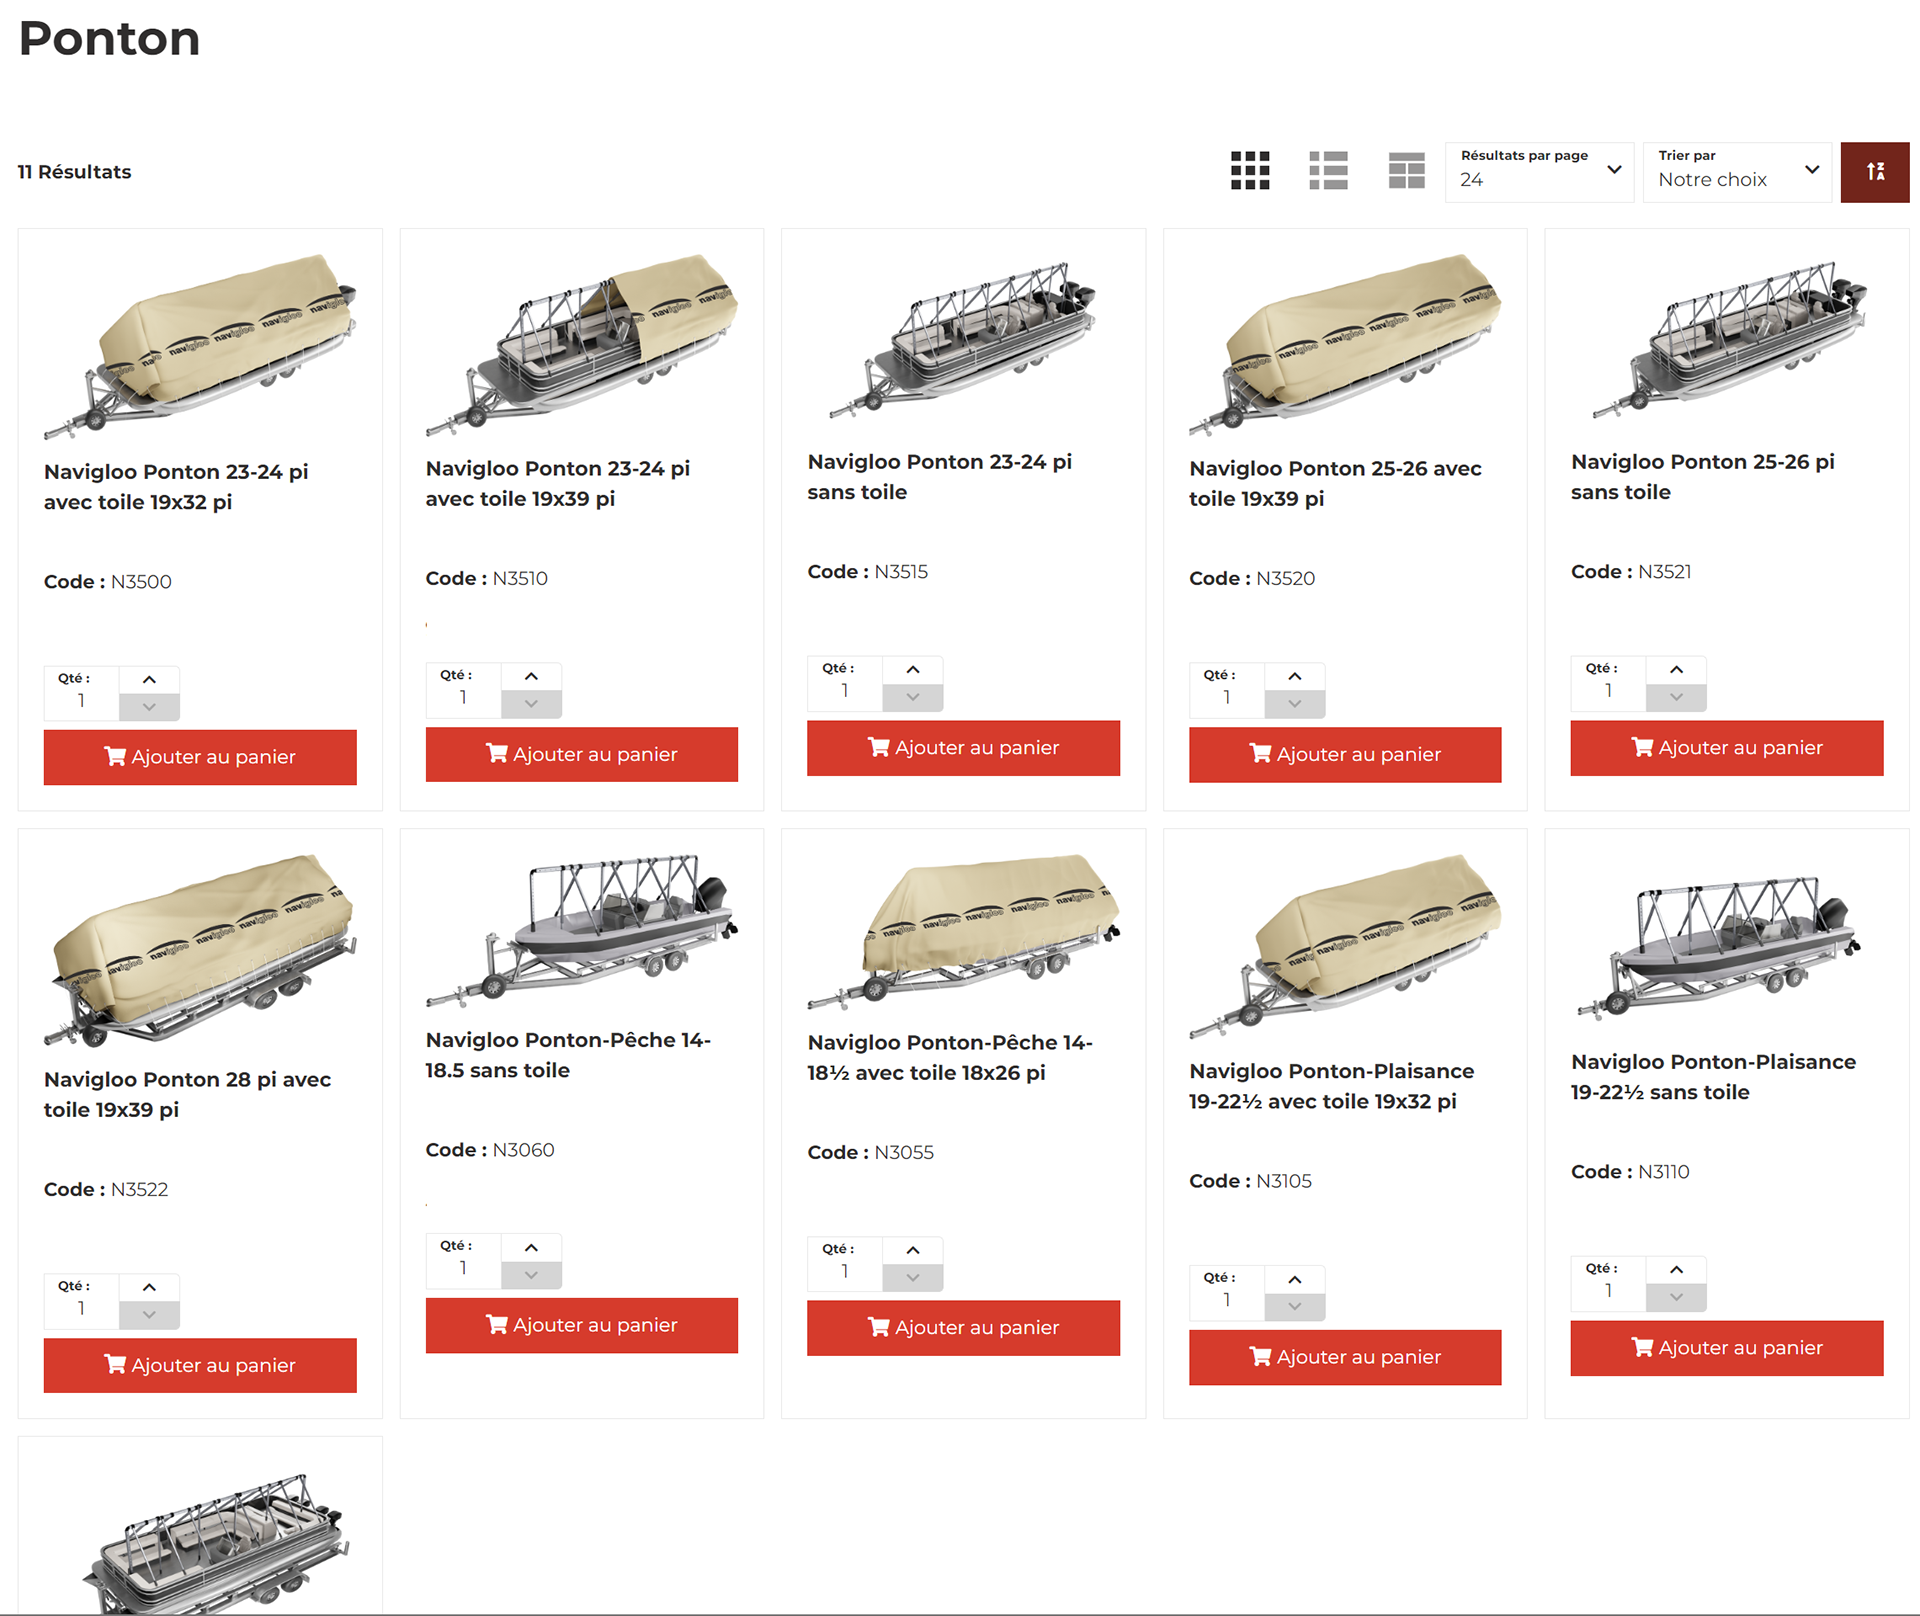
Task: Click the N3105 covered Plaisance image
Action: (1345, 947)
